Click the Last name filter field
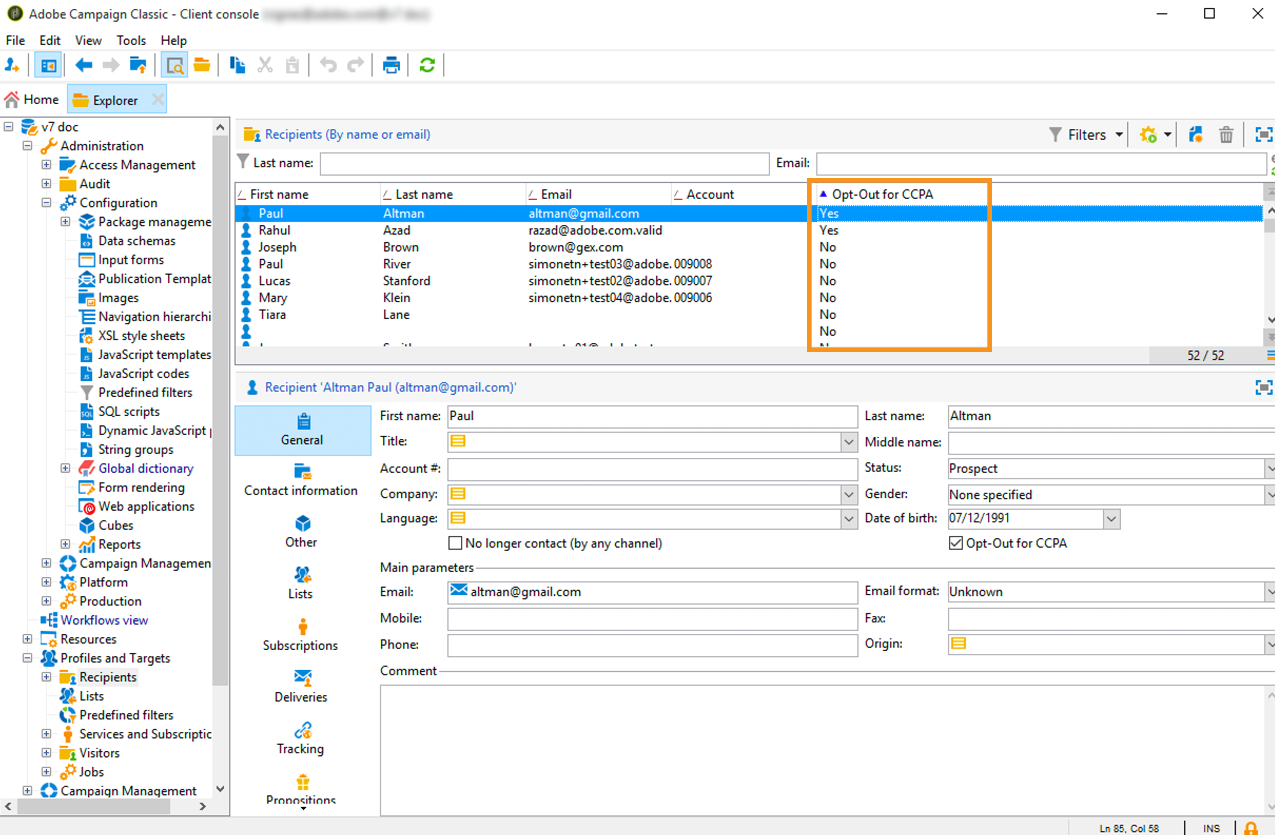 pyautogui.click(x=544, y=163)
